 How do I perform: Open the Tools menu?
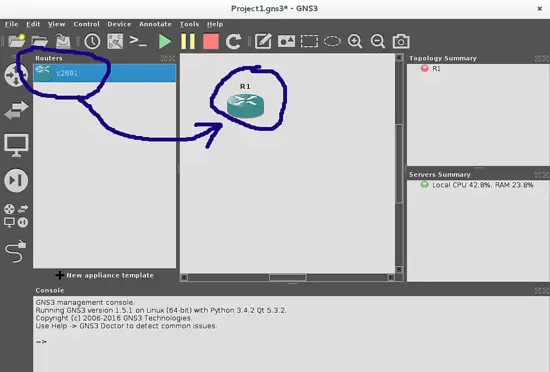(x=189, y=24)
